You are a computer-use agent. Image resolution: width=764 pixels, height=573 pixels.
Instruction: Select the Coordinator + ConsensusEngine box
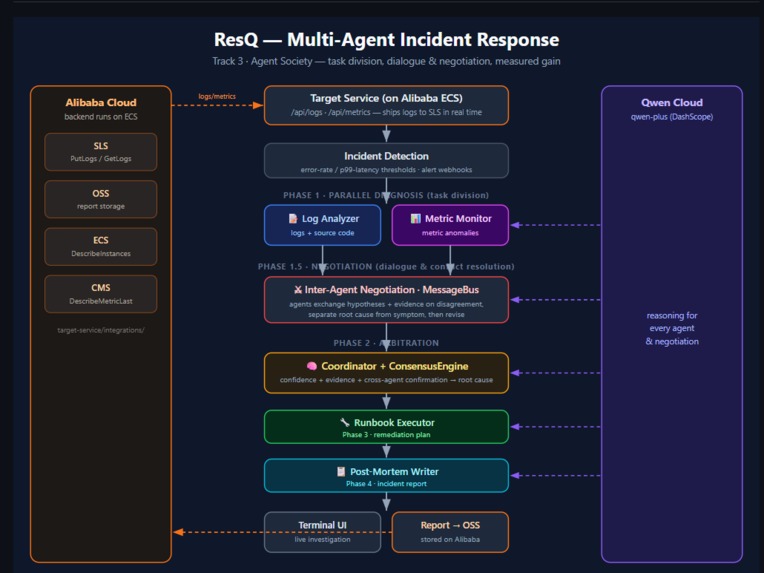386,373
